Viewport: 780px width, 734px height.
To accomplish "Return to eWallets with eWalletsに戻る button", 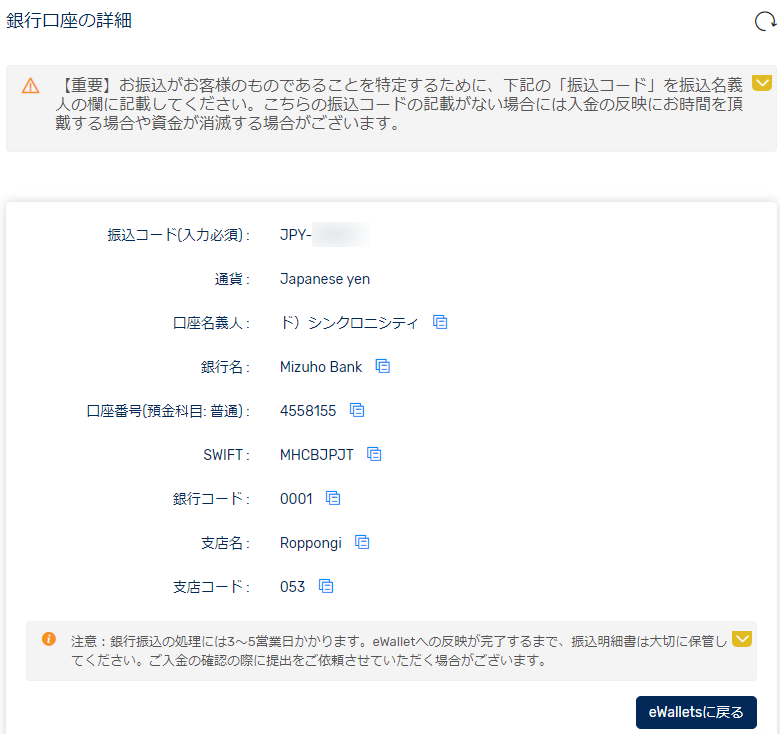I will (x=696, y=713).
